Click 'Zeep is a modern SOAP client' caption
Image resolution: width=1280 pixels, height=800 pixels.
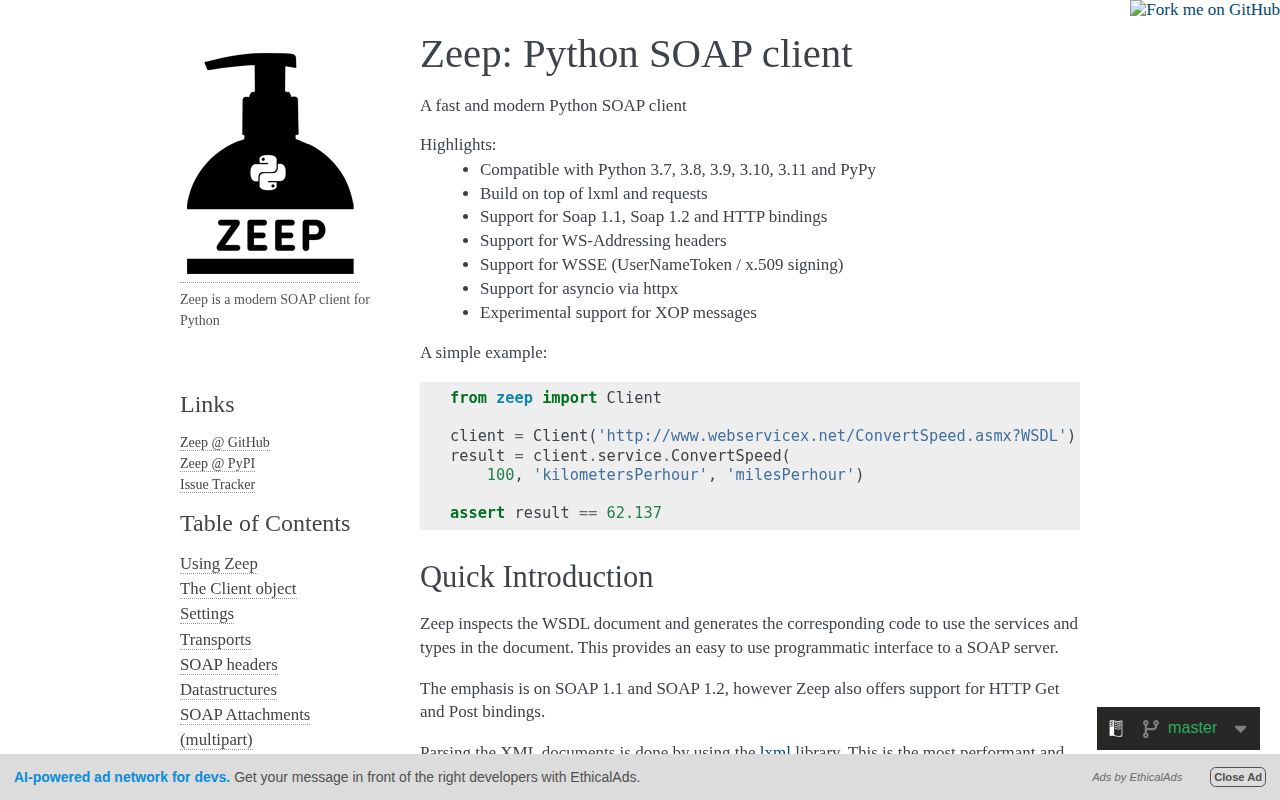coord(275,309)
